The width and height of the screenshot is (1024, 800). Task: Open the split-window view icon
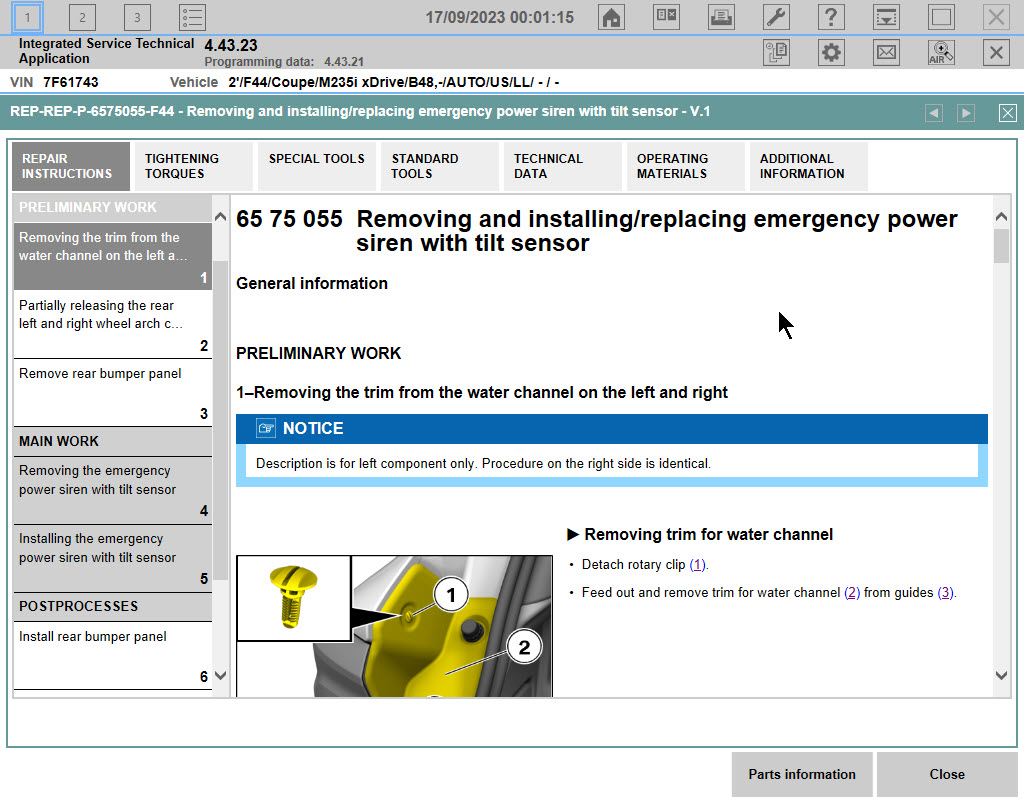(666, 16)
